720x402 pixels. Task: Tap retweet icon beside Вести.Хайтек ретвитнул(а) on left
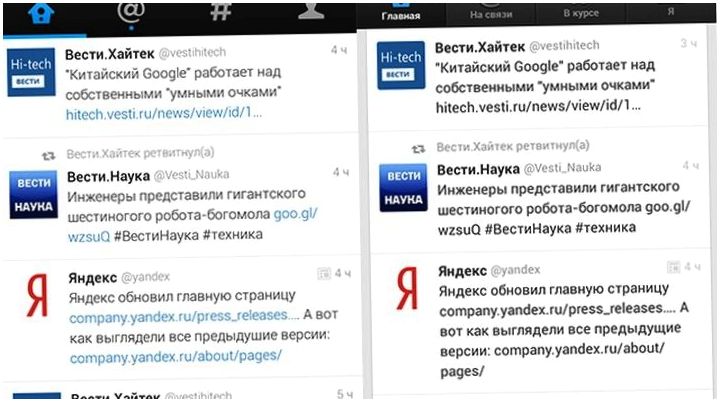point(49,156)
